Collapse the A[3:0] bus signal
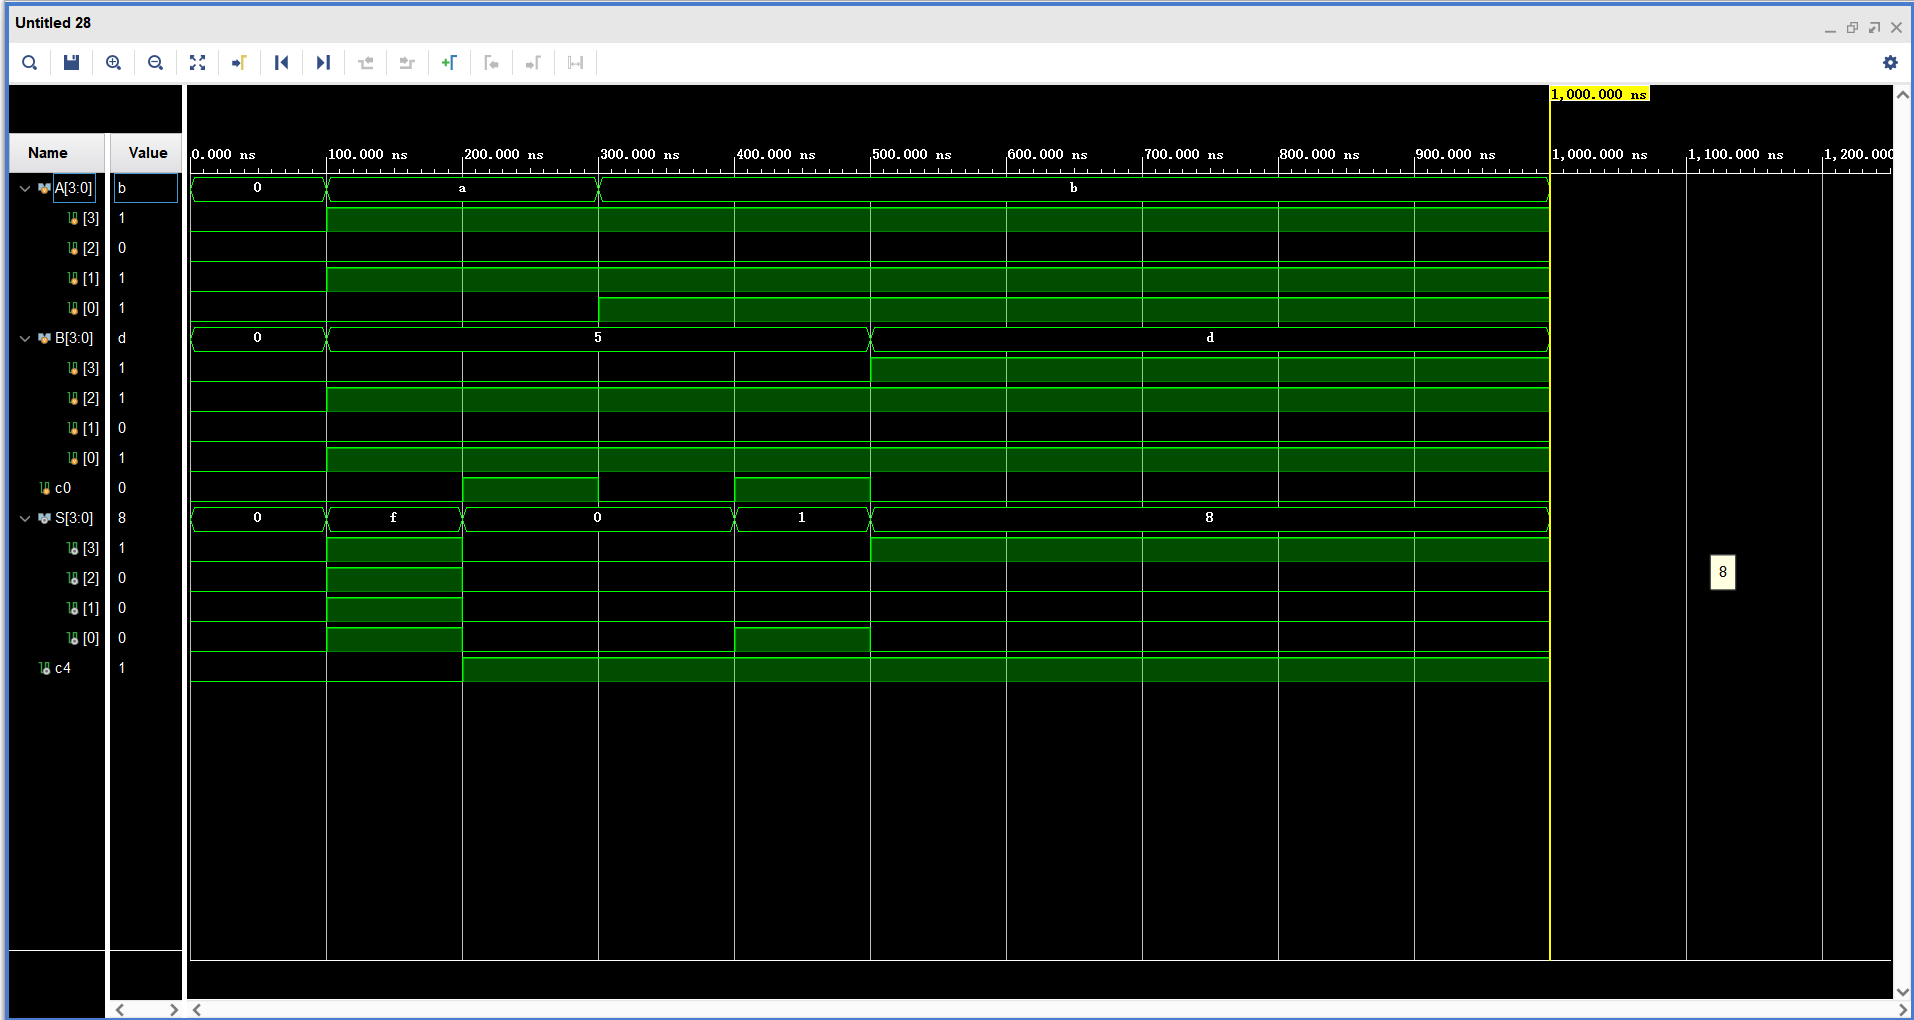This screenshot has width=1914, height=1020. tap(23, 187)
